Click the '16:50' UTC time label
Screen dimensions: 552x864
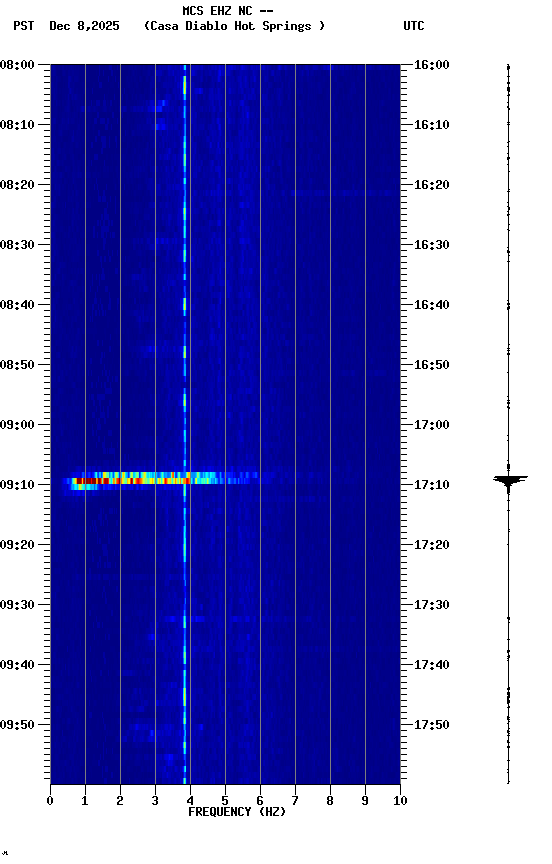tap(432, 365)
